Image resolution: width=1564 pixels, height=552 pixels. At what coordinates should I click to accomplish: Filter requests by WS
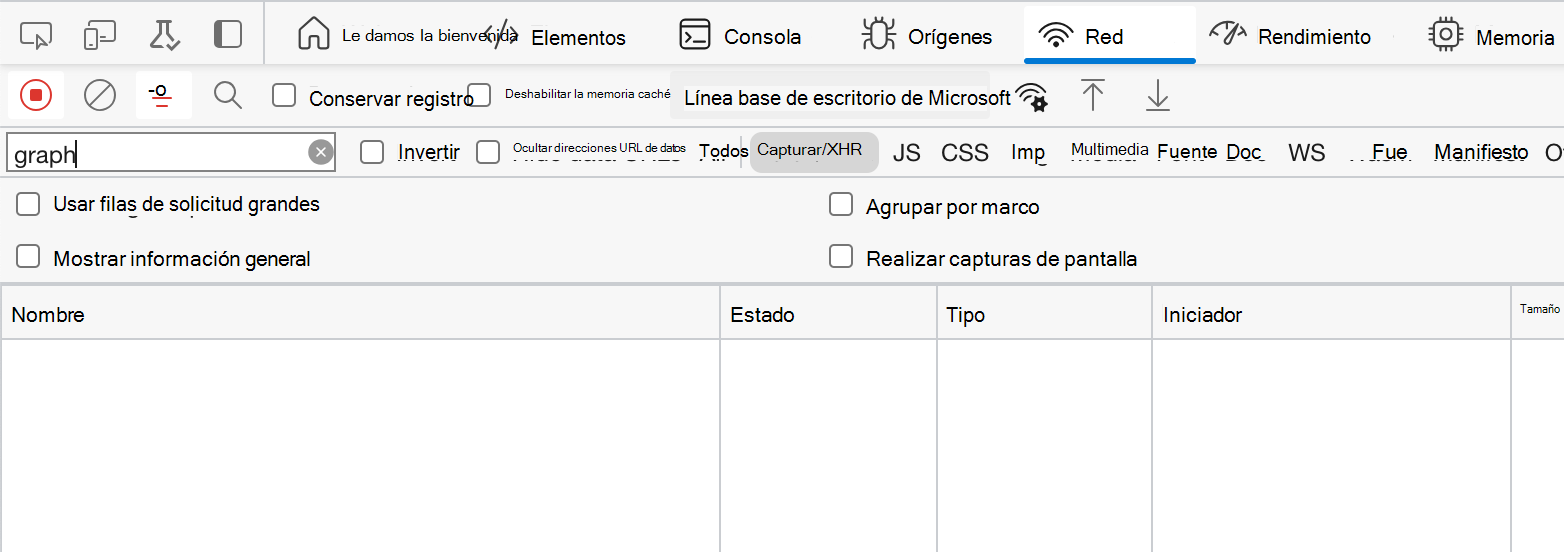pos(1306,152)
